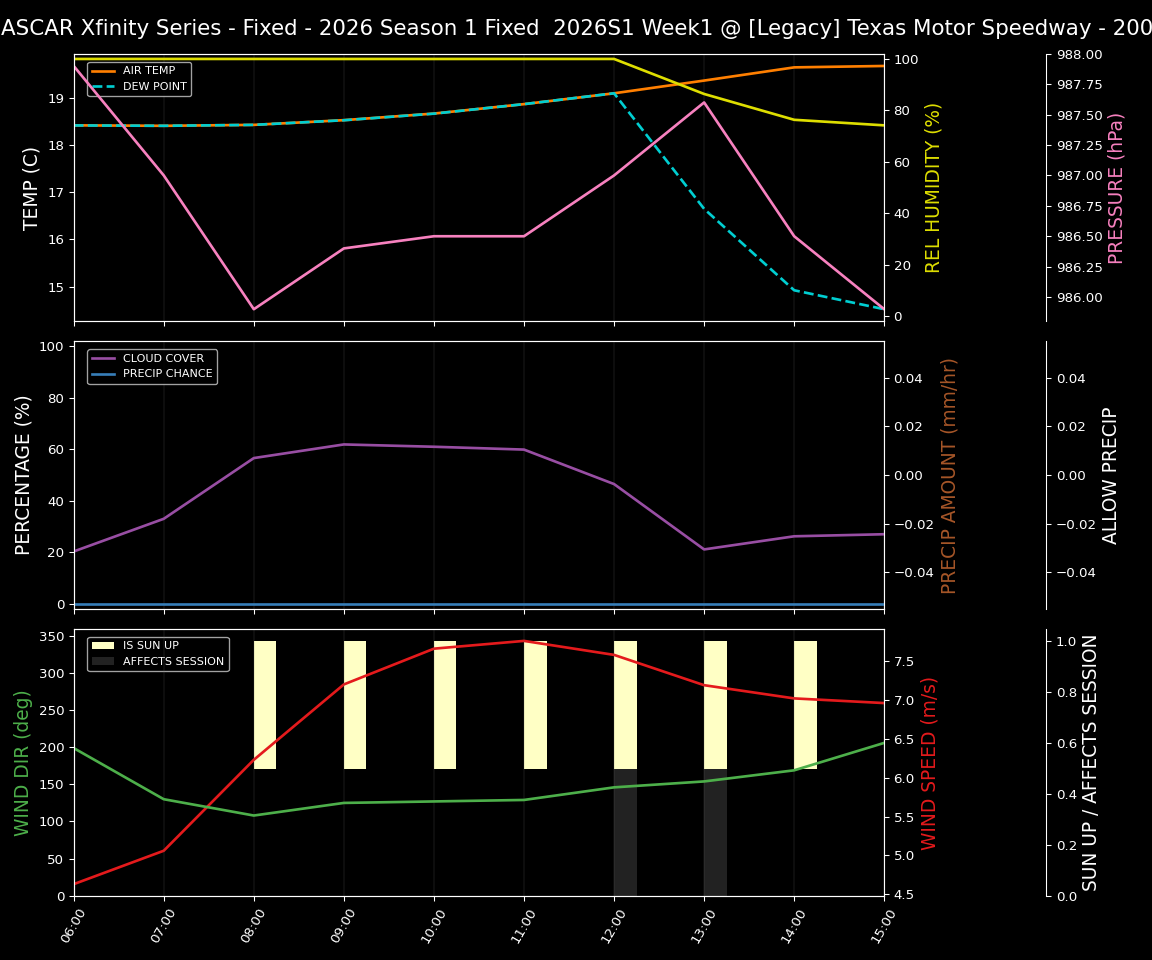Click the 12:00 tick label on time axis

613,925
